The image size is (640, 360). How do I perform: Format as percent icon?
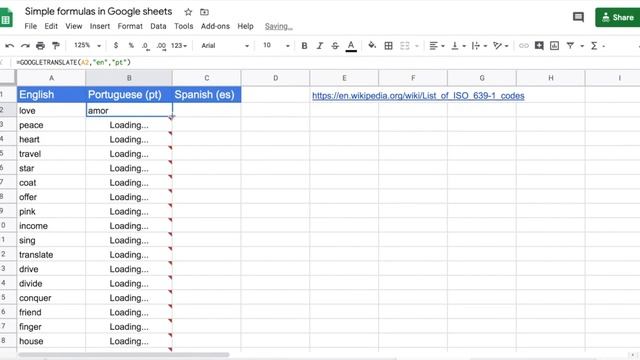tap(131, 45)
